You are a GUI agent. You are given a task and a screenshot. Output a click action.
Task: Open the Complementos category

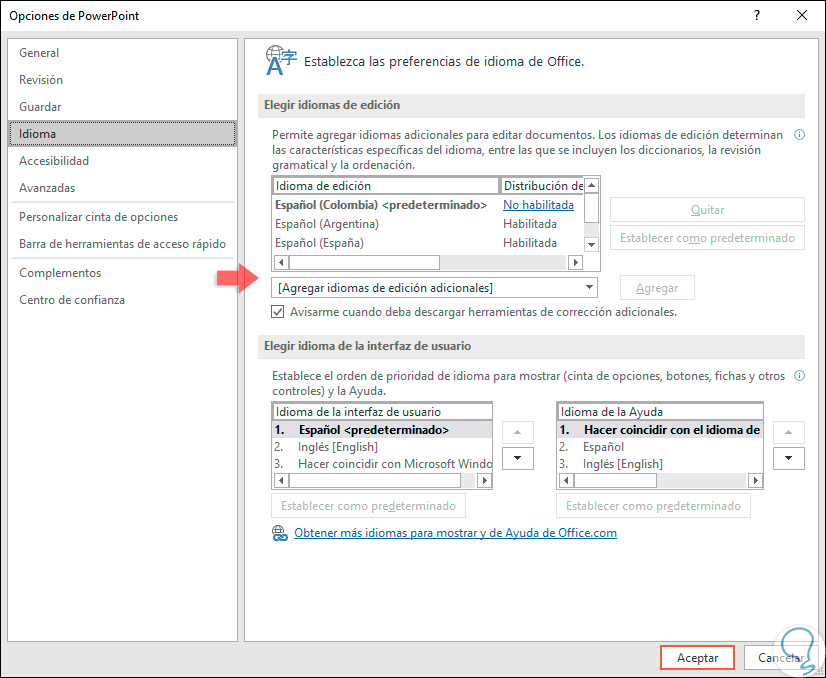[122, 272]
